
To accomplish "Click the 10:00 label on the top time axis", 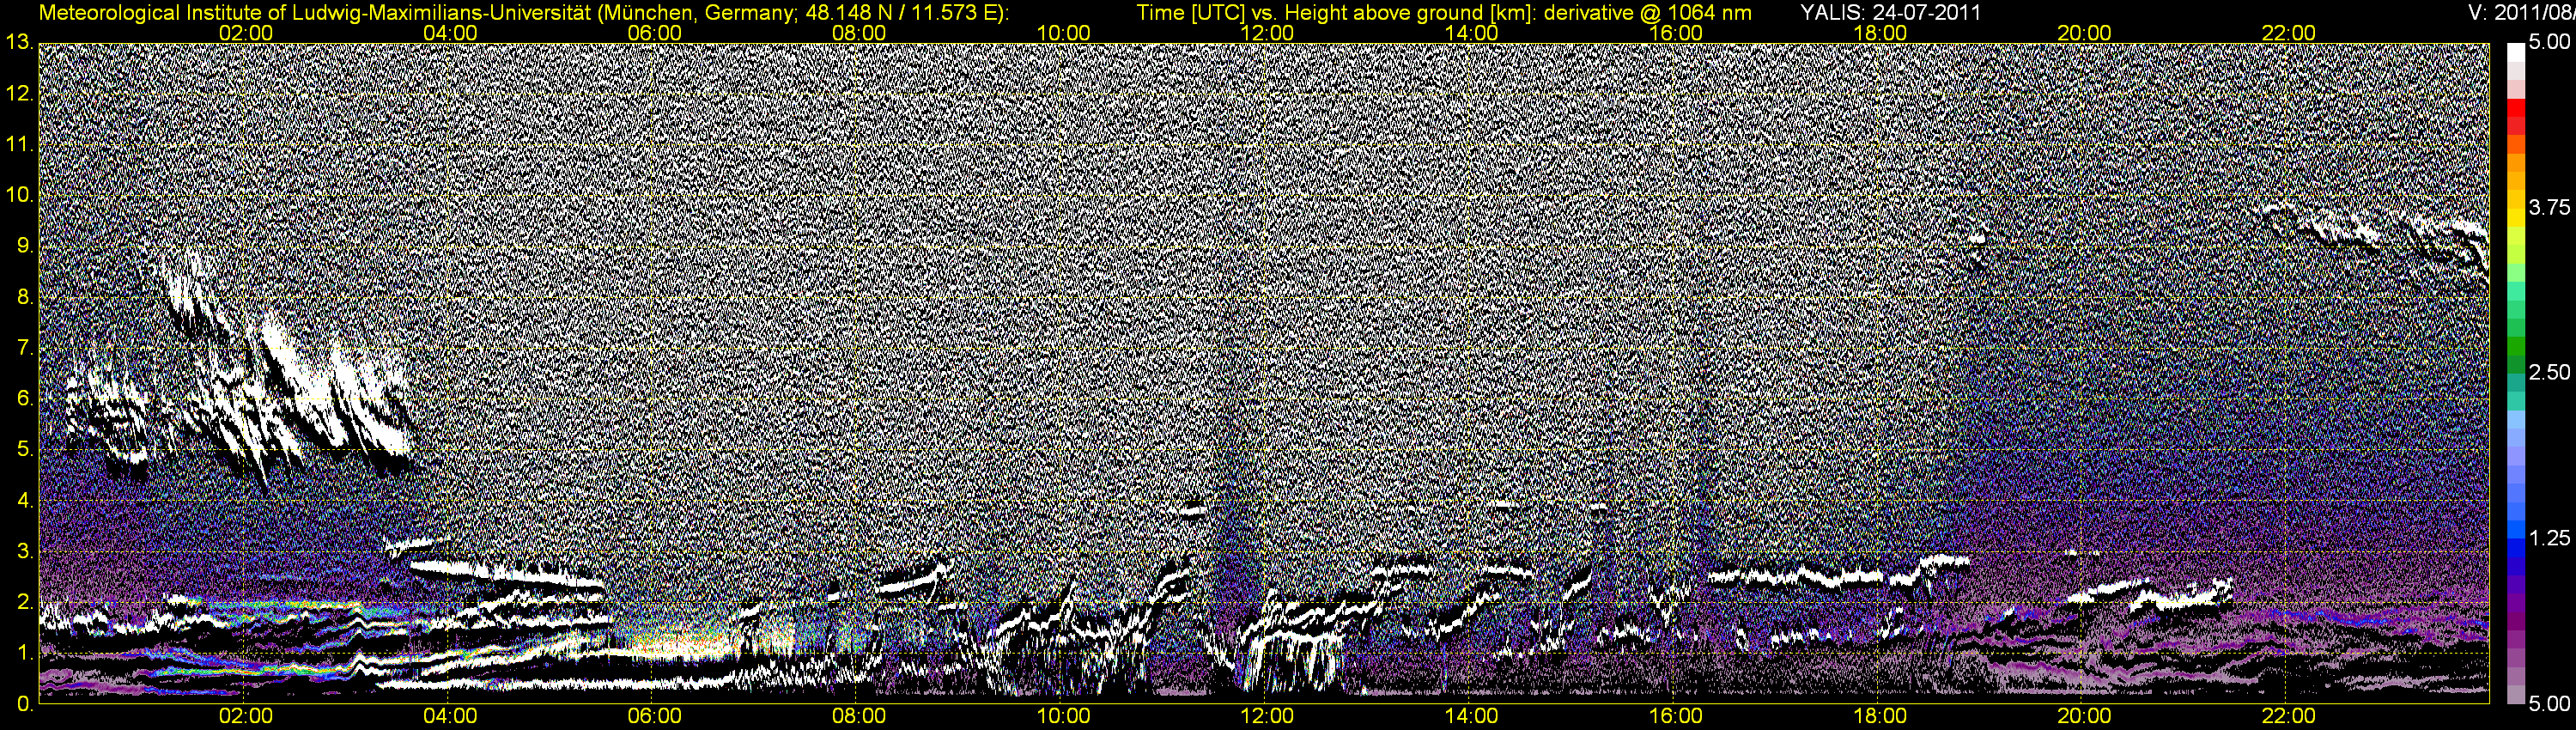I will click(x=1063, y=33).
